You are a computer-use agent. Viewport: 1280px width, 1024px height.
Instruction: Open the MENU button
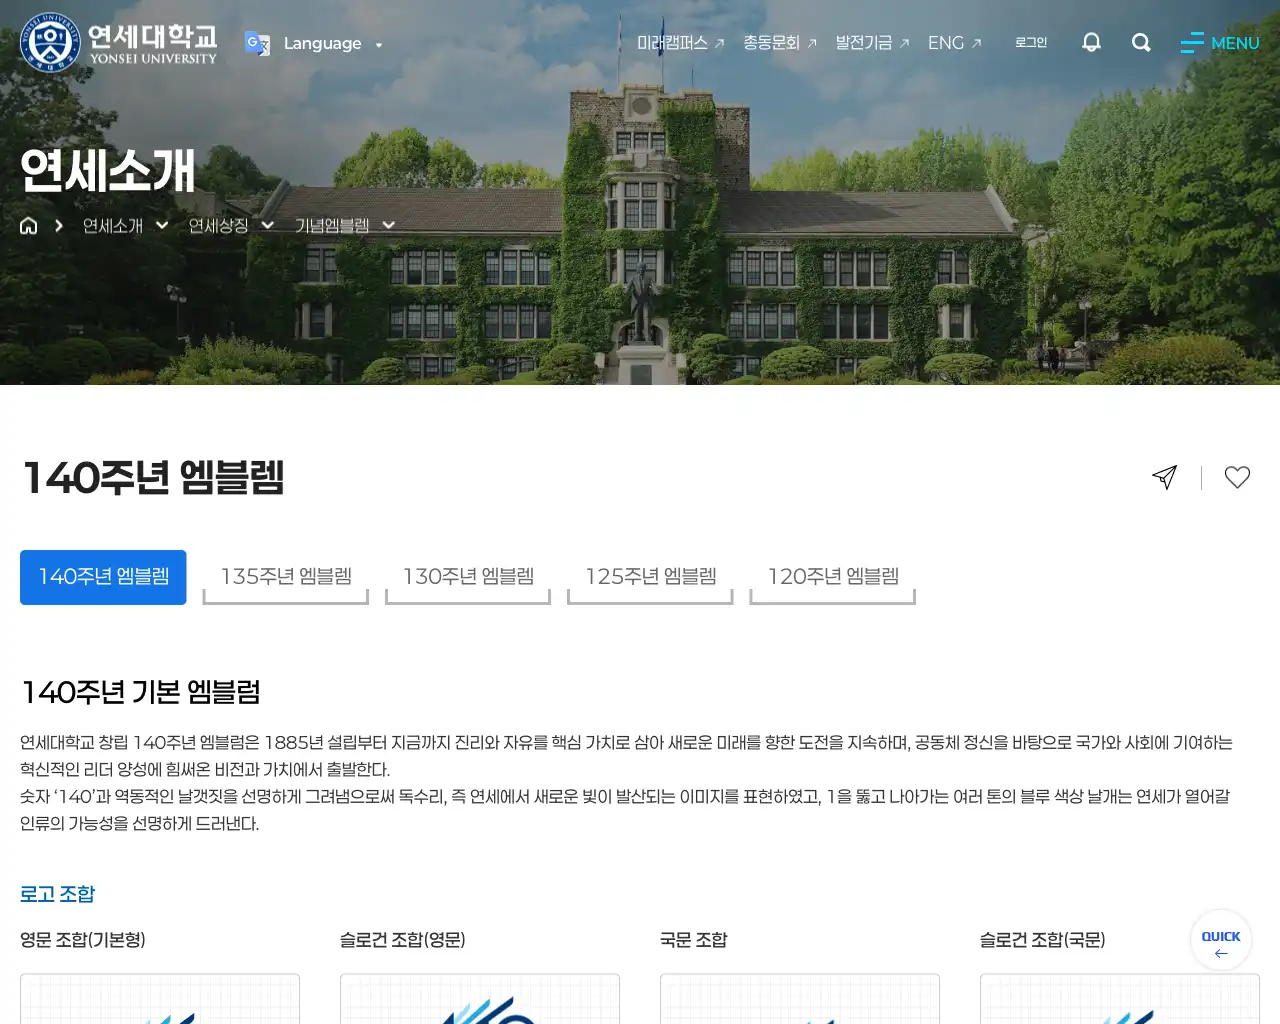point(1220,43)
